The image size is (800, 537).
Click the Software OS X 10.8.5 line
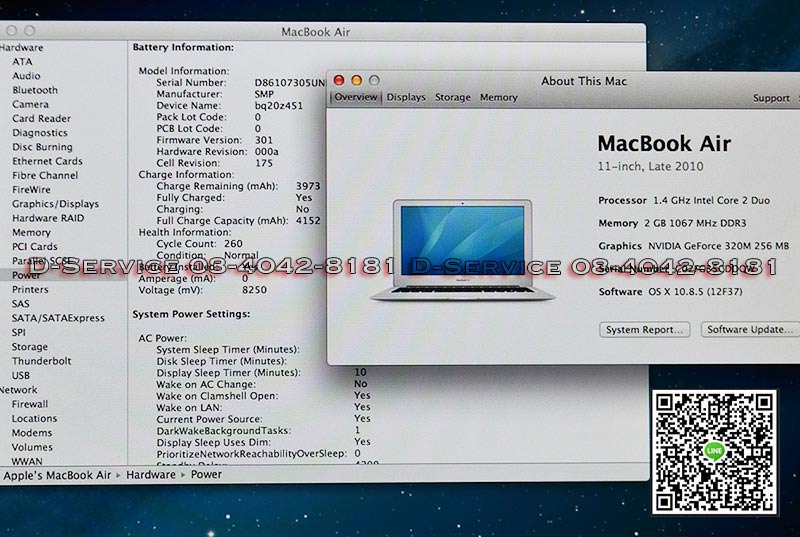[670, 292]
